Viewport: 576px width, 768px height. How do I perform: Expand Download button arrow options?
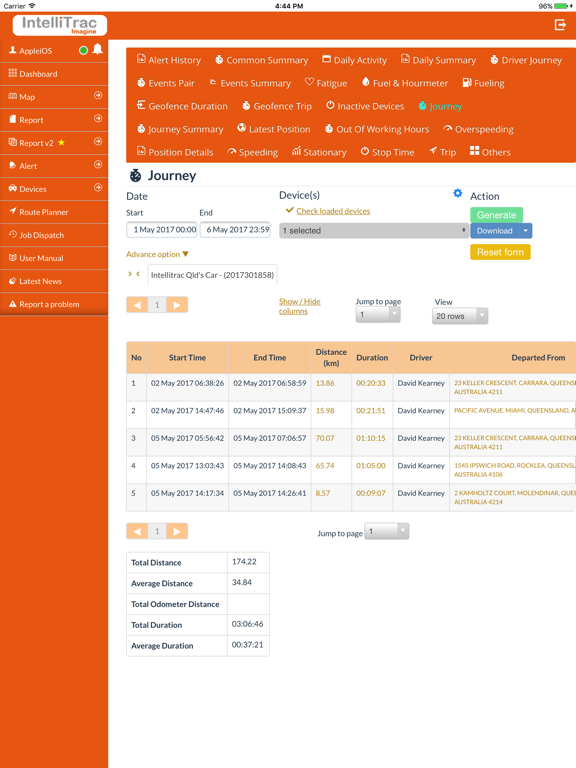point(526,231)
